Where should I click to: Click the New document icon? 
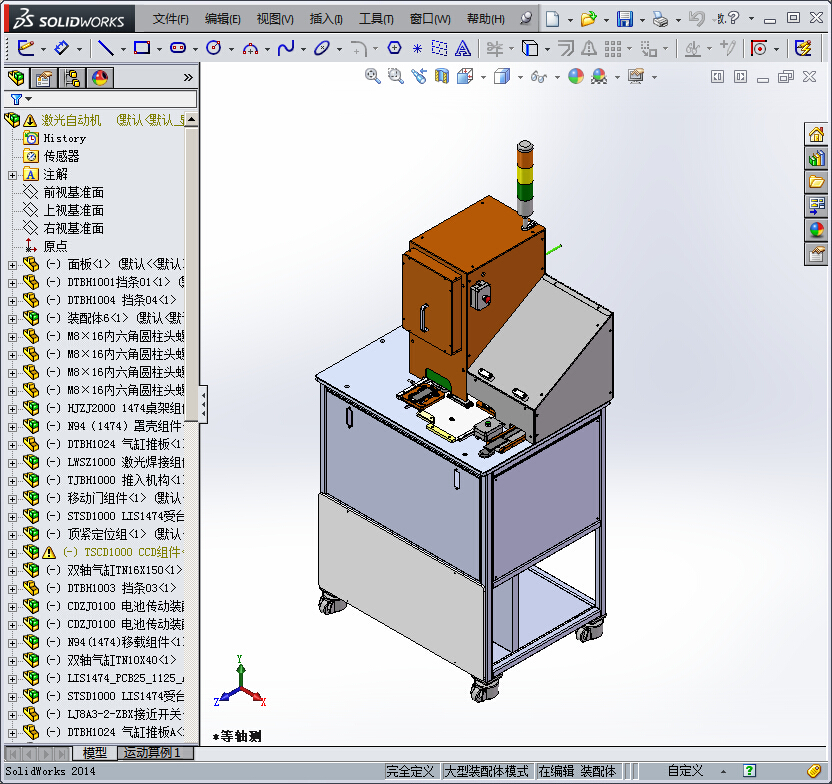pyautogui.click(x=552, y=19)
